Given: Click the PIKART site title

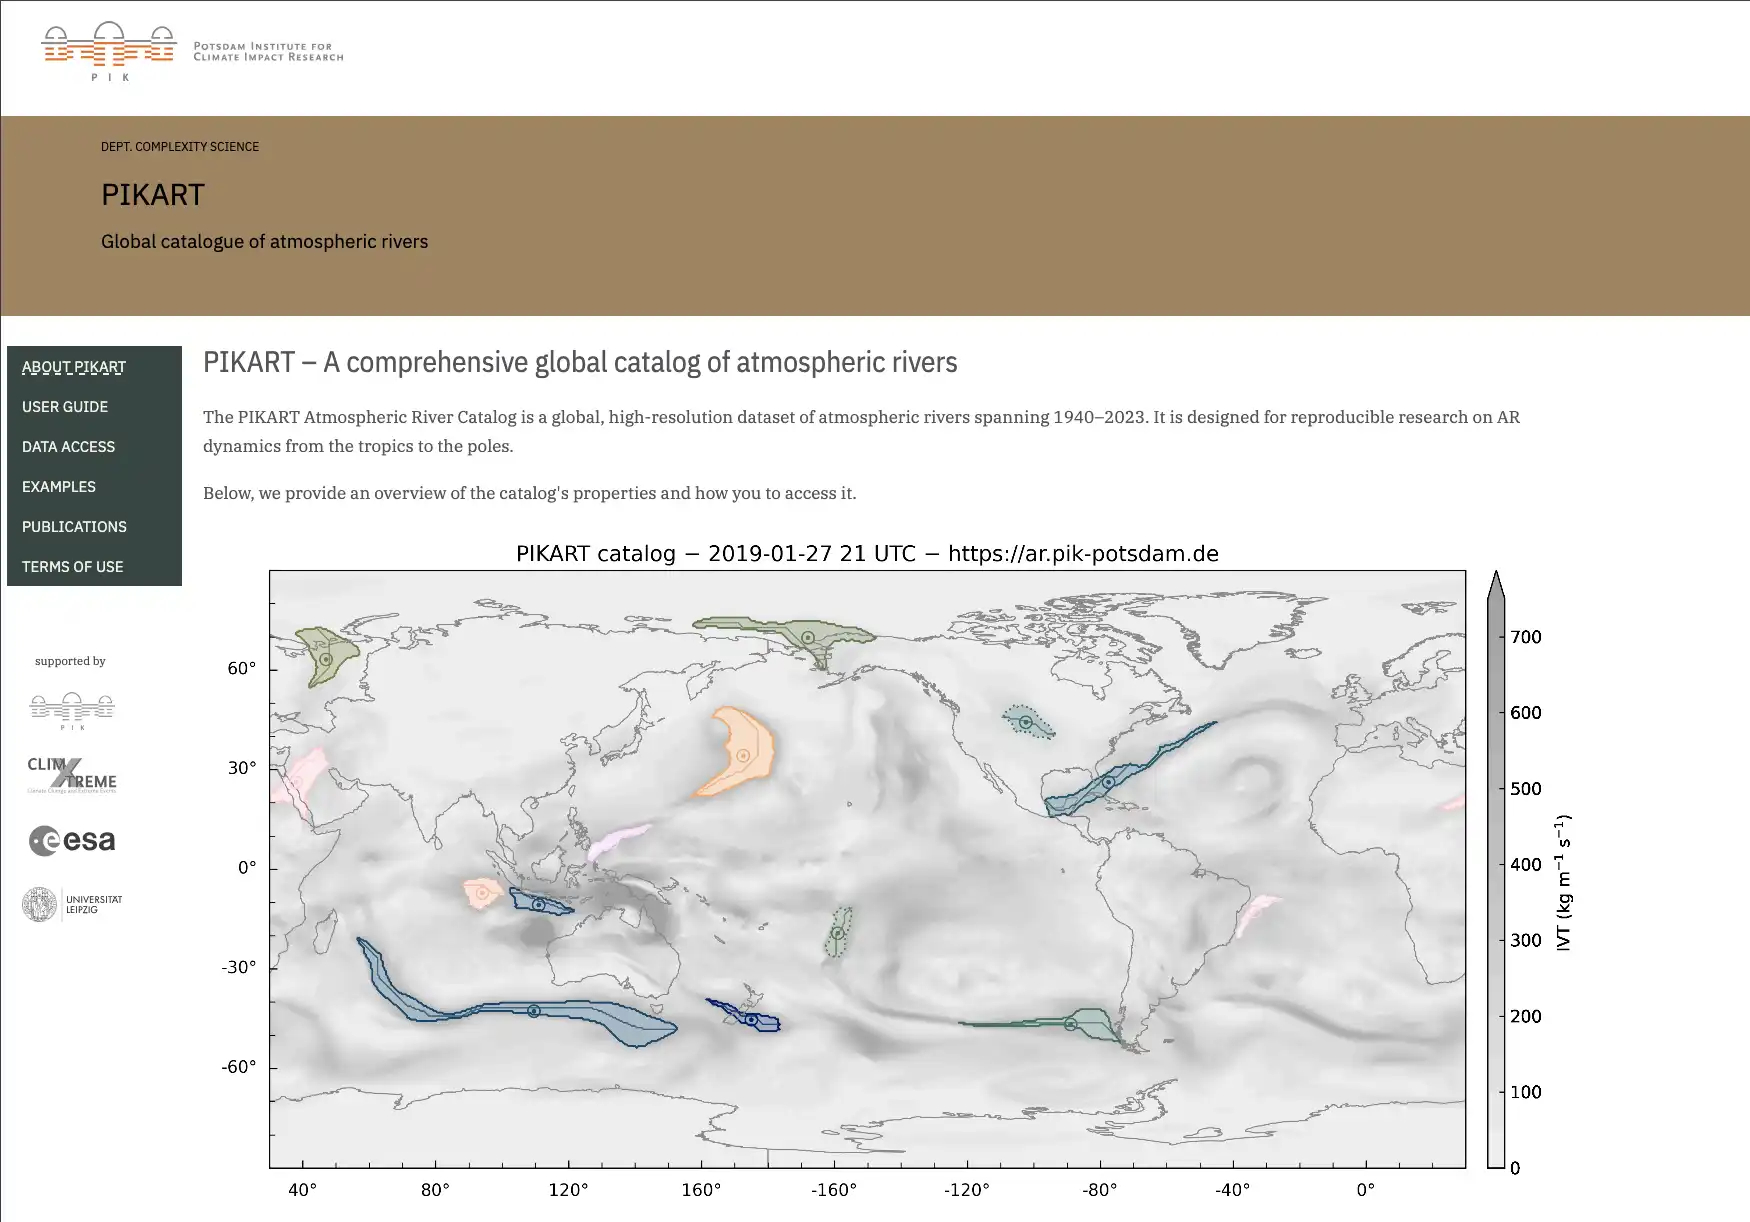Looking at the screenshot, I should tap(153, 195).
